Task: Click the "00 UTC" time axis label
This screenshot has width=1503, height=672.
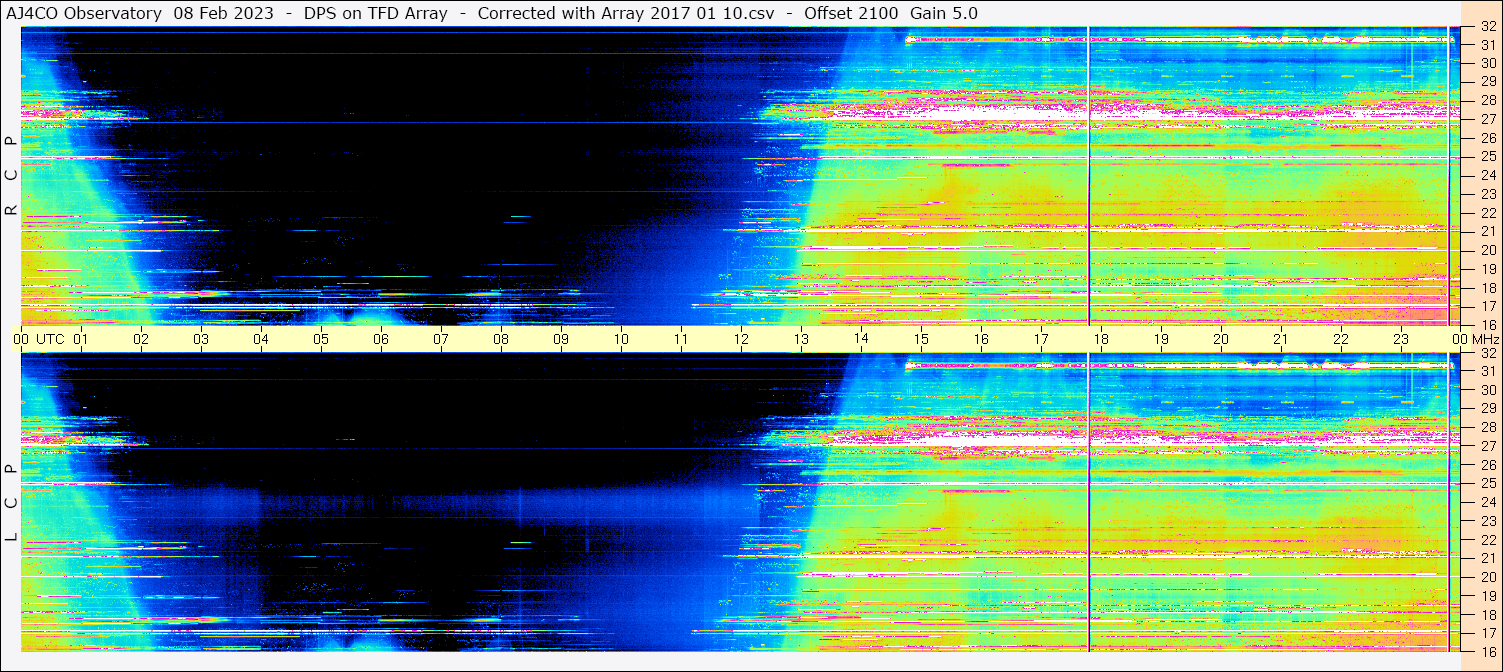Action: click(39, 339)
